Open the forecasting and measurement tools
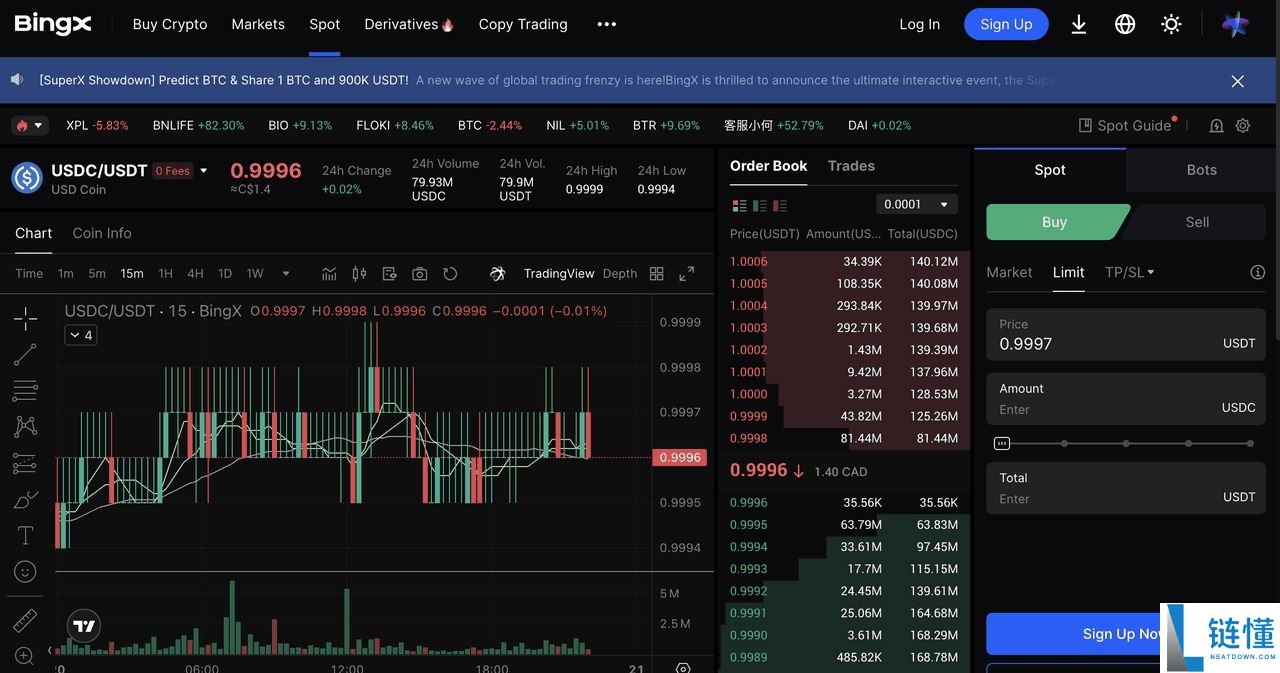The height and width of the screenshot is (673, 1280). 25,463
